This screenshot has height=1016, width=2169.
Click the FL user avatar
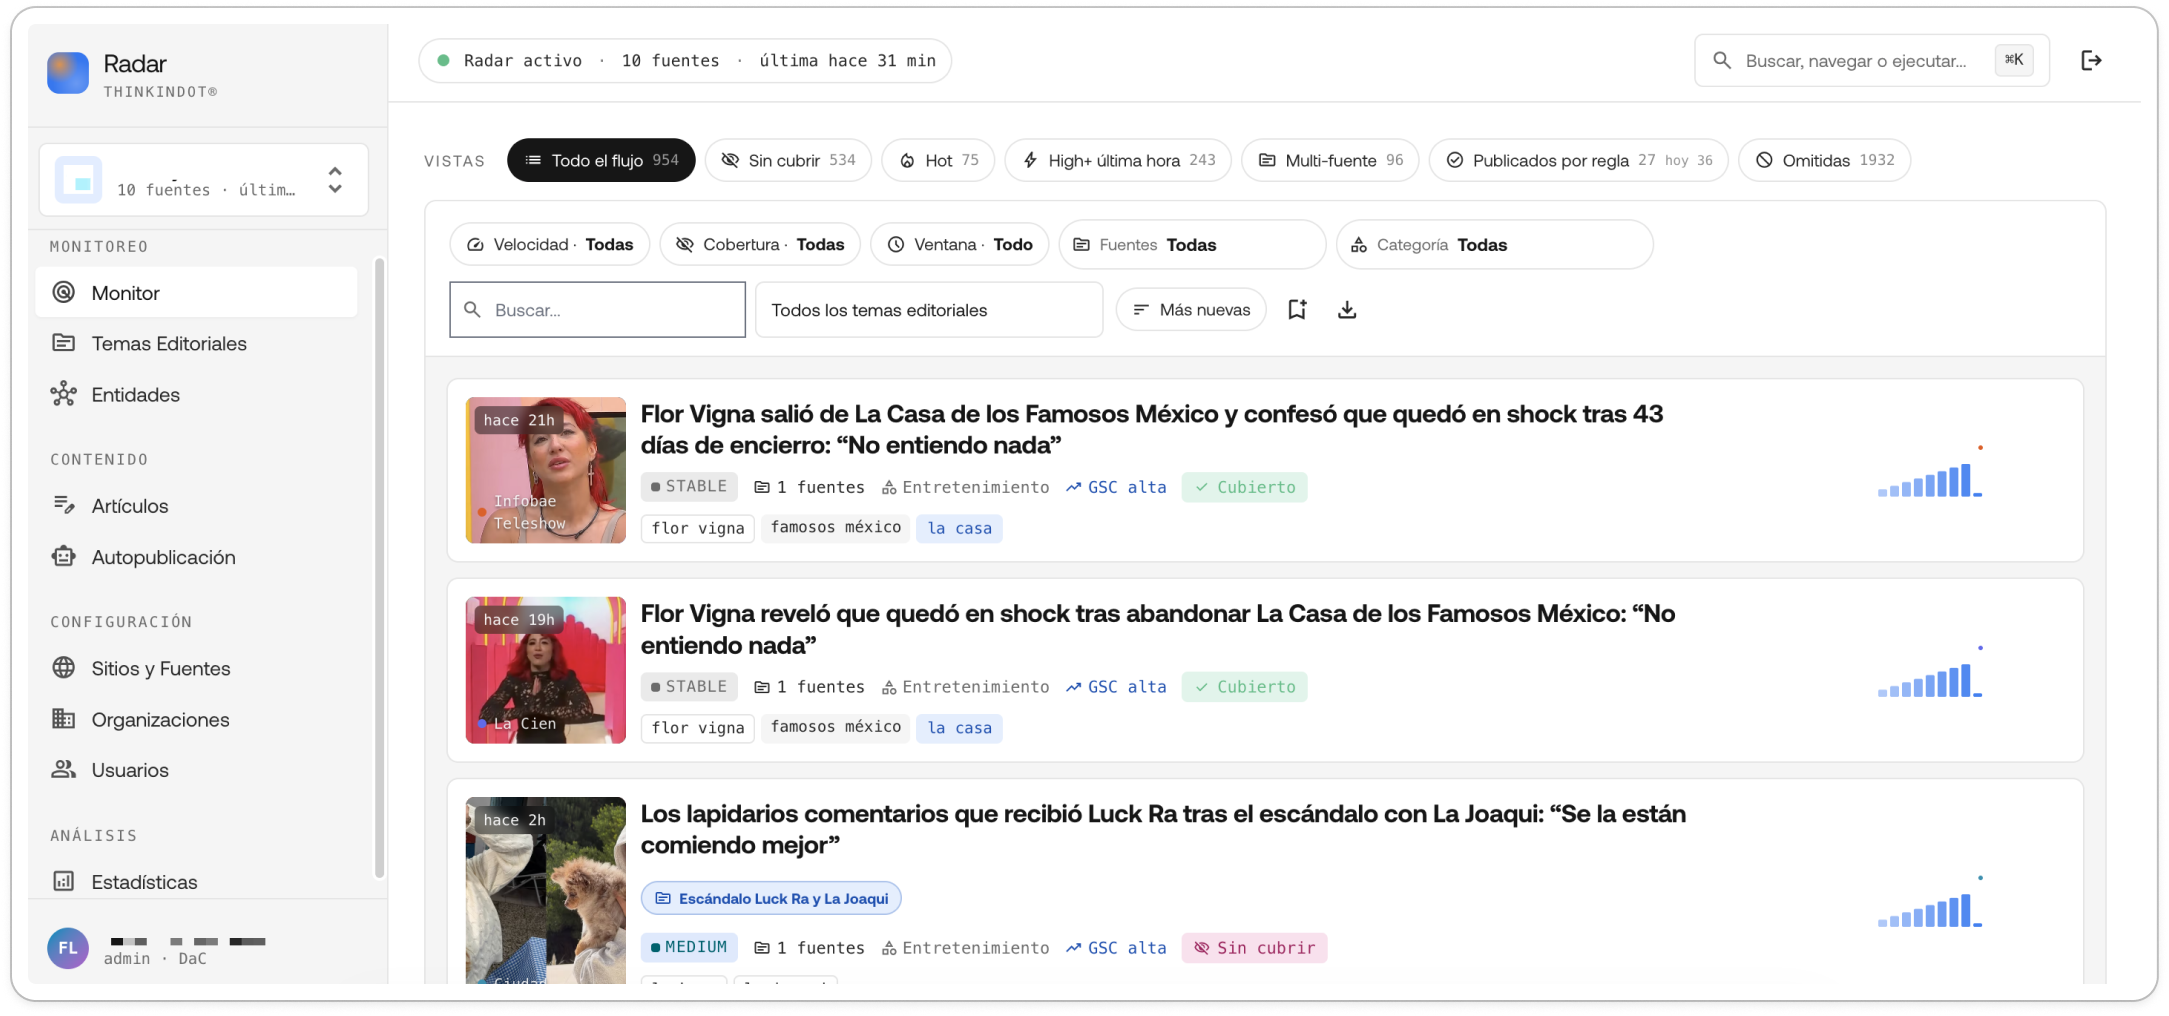[x=68, y=948]
